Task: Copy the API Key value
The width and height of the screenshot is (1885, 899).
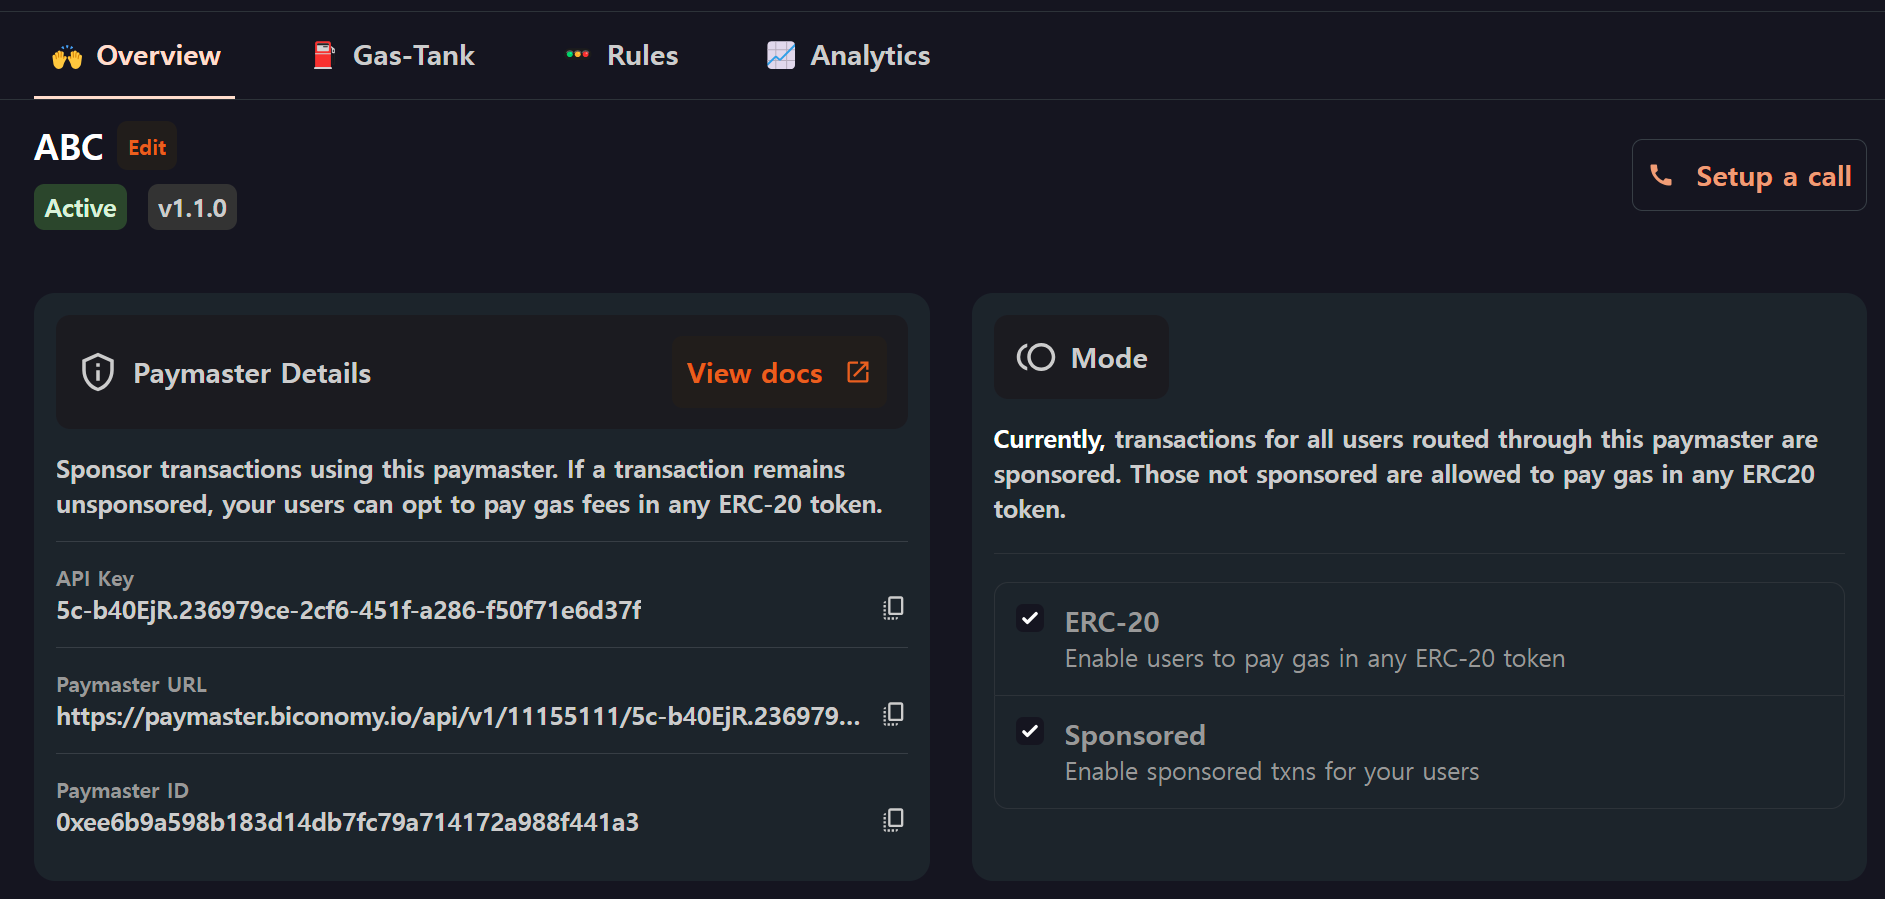Action: tap(893, 608)
